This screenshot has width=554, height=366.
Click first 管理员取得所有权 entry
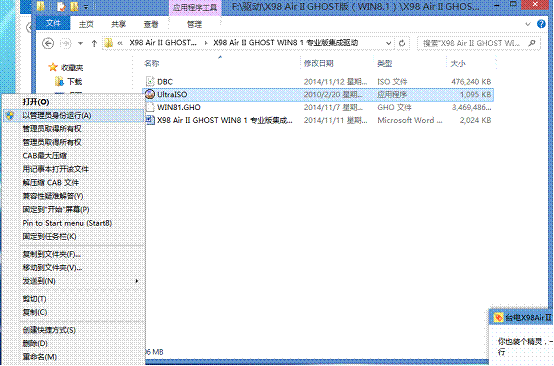tap(74, 129)
